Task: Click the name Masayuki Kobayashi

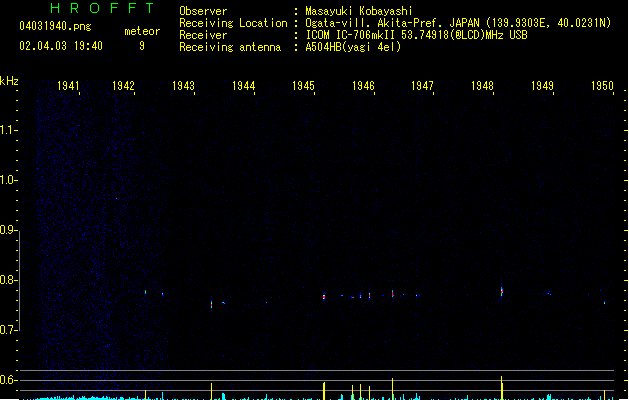Action: (359, 11)
